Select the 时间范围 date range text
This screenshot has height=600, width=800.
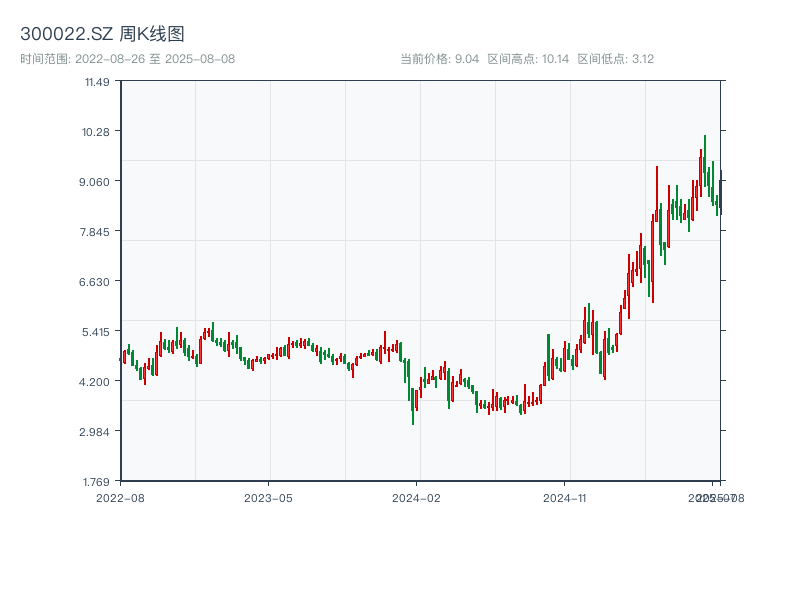(x=127, y=59)
